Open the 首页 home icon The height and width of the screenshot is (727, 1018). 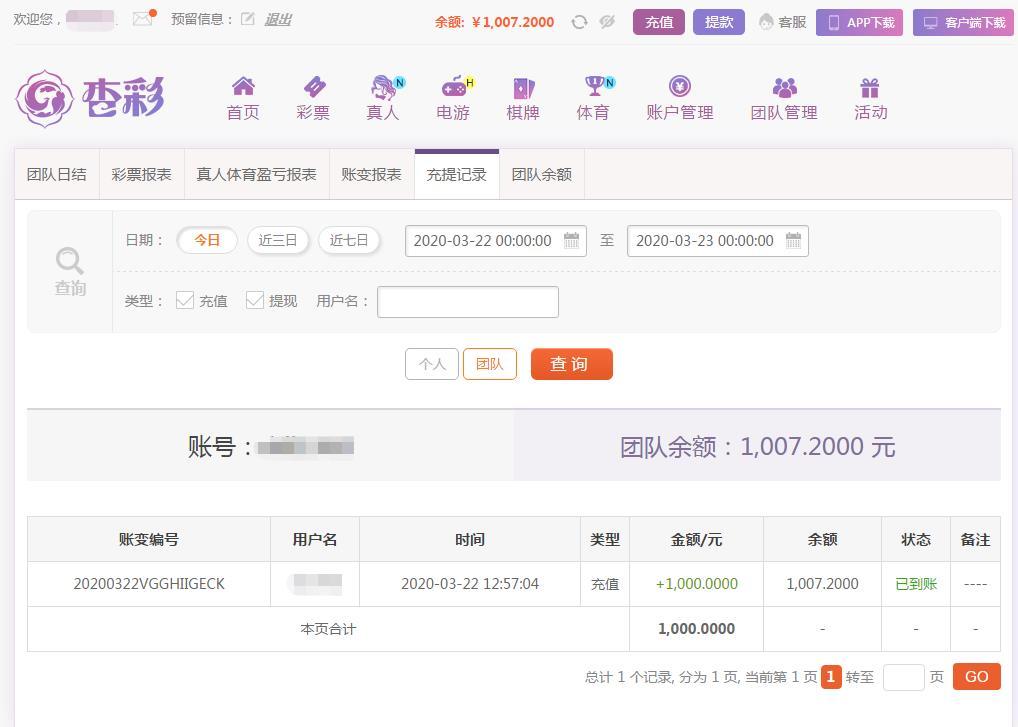pos(243,87)
